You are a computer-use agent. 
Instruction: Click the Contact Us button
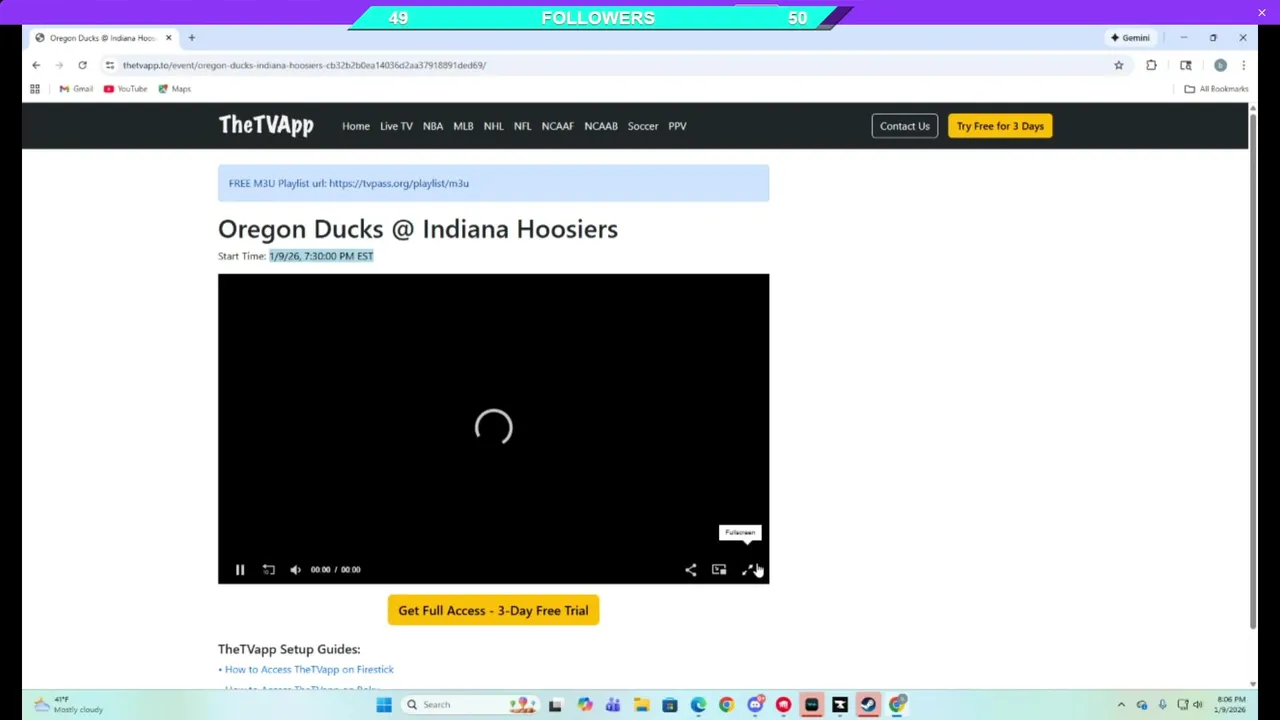coord(905,126)
